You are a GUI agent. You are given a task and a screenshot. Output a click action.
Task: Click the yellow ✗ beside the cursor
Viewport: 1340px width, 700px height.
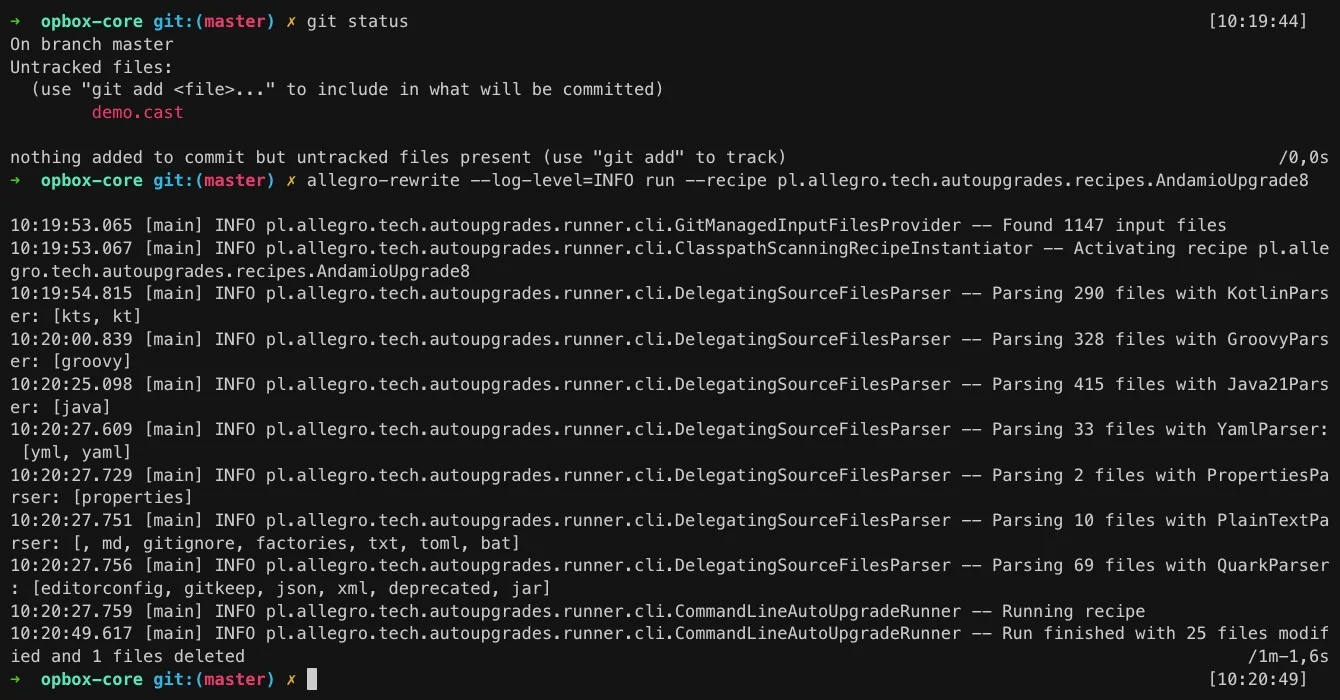pos(291,680)
